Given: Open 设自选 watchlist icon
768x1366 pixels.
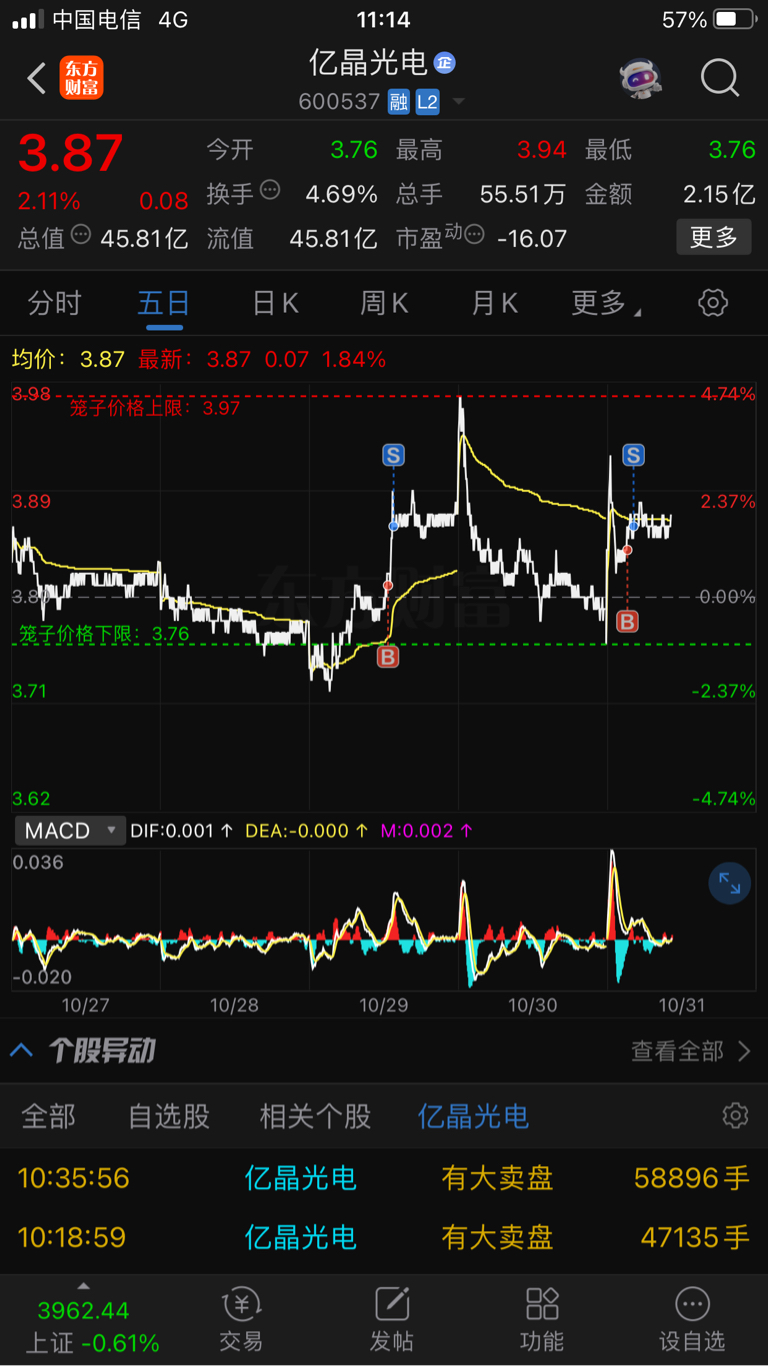Looking at the screenshot, I should click(x=692, y=1320).
